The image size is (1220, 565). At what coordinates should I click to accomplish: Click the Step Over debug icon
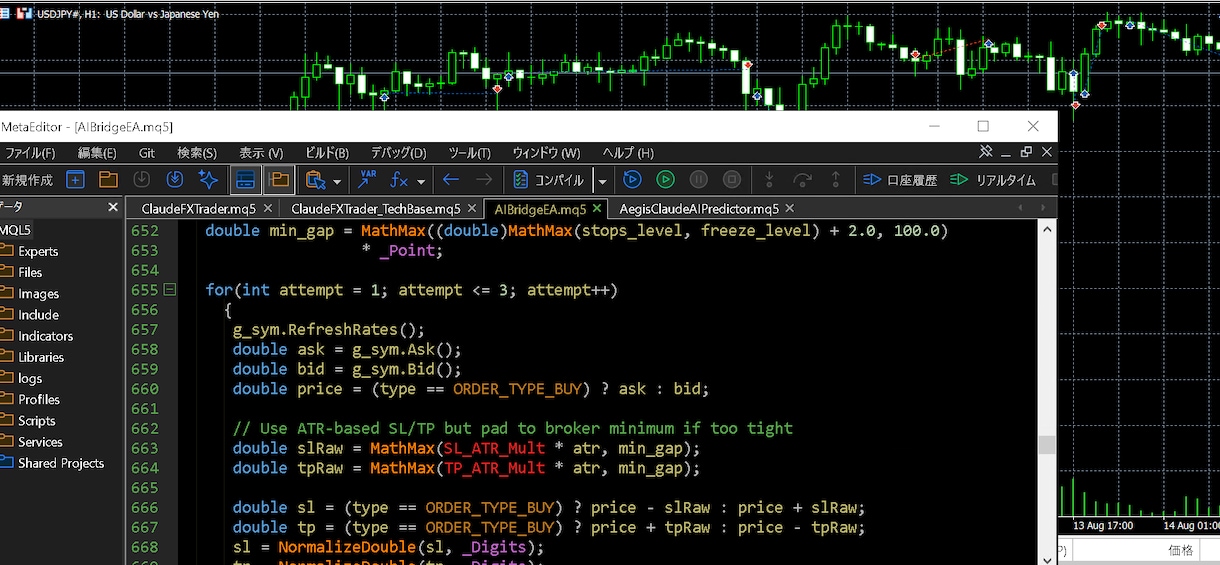point(802,180)
